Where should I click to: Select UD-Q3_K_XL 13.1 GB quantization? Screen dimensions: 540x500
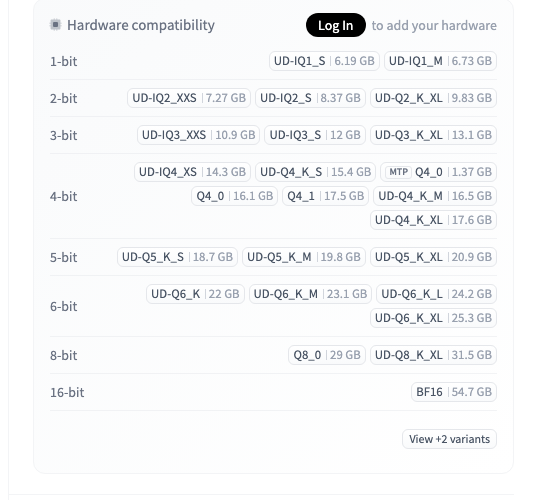pos(433,135)
